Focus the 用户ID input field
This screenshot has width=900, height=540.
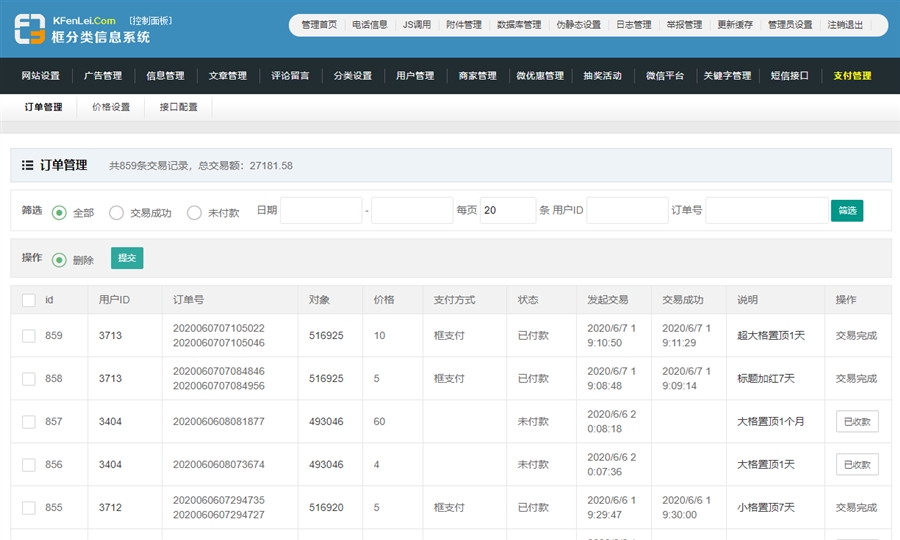pos(627,211)
